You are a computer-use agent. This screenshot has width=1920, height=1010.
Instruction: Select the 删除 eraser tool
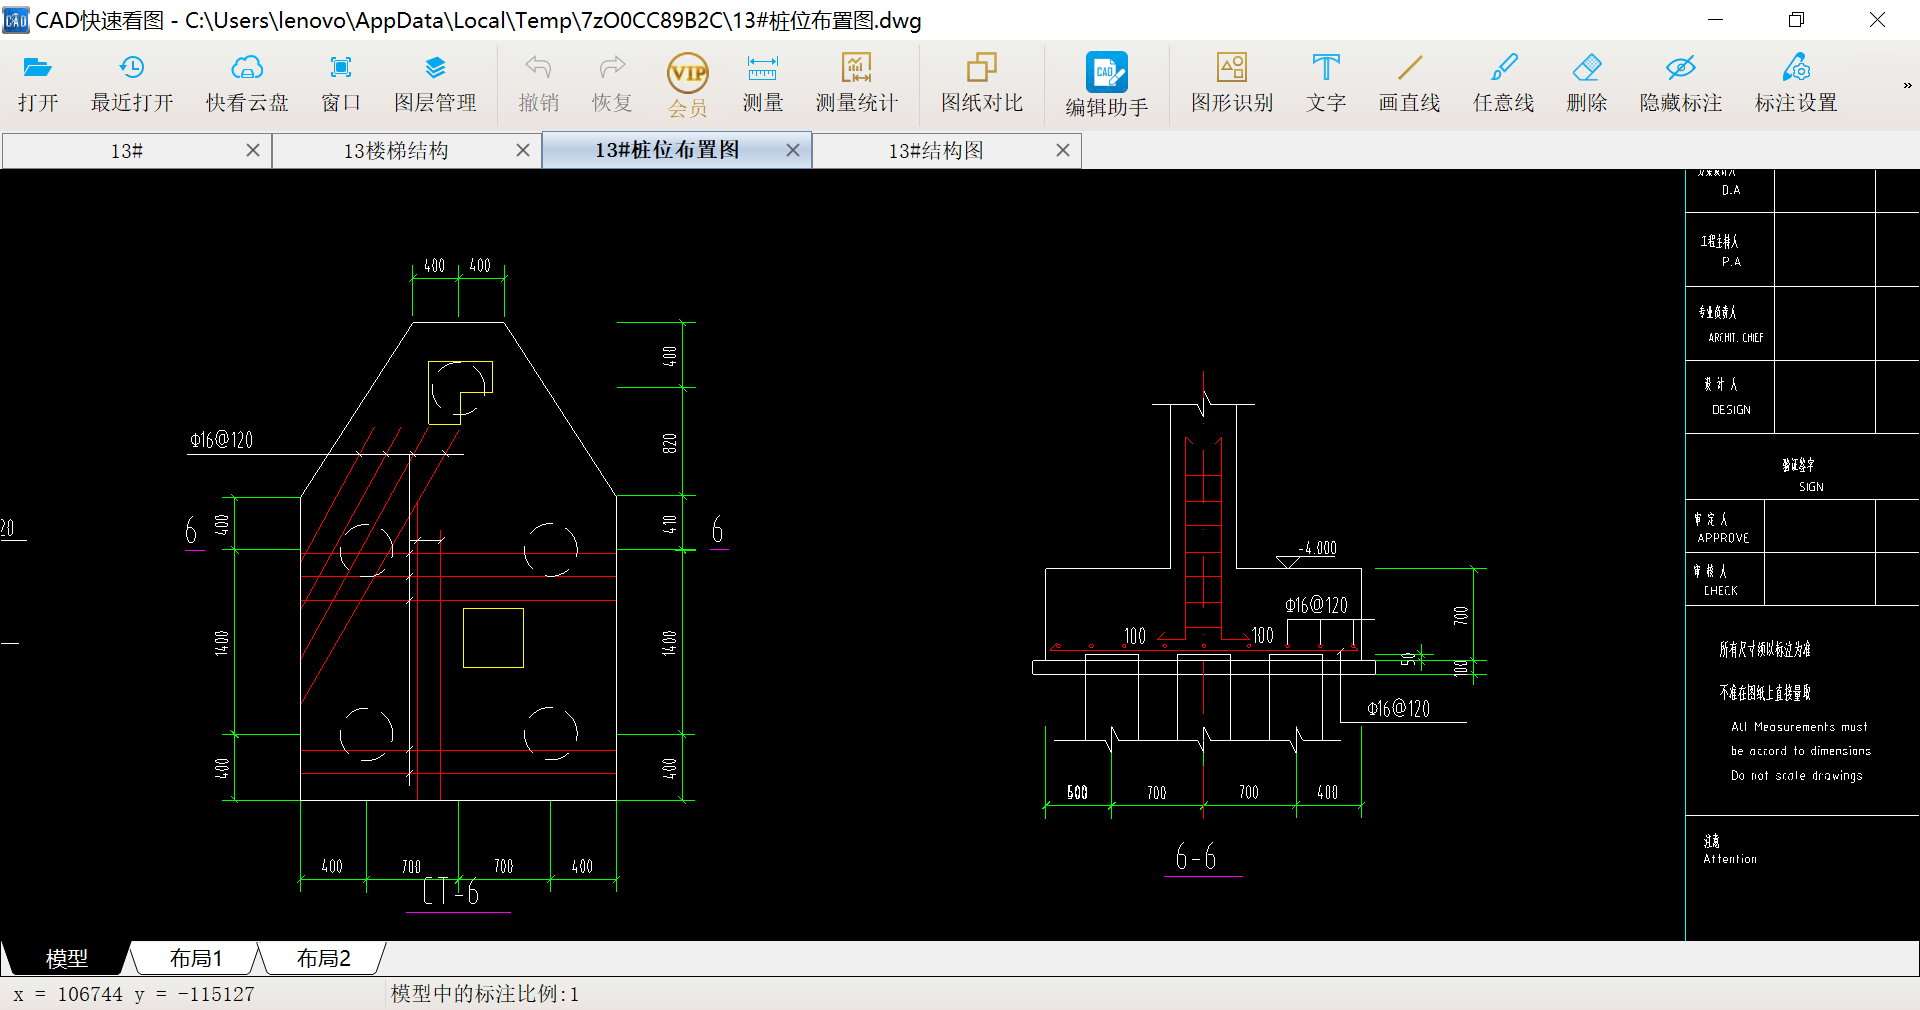tap(1587, 84)
